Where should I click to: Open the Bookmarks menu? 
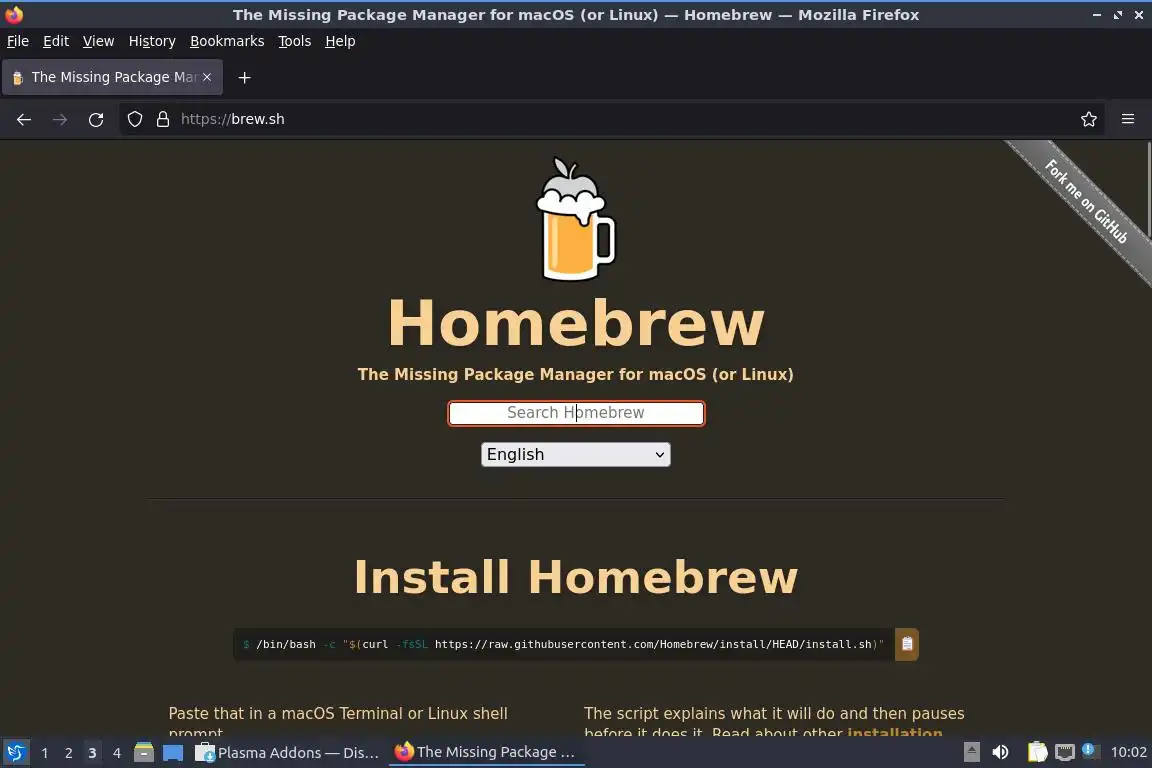click(227, 41)
